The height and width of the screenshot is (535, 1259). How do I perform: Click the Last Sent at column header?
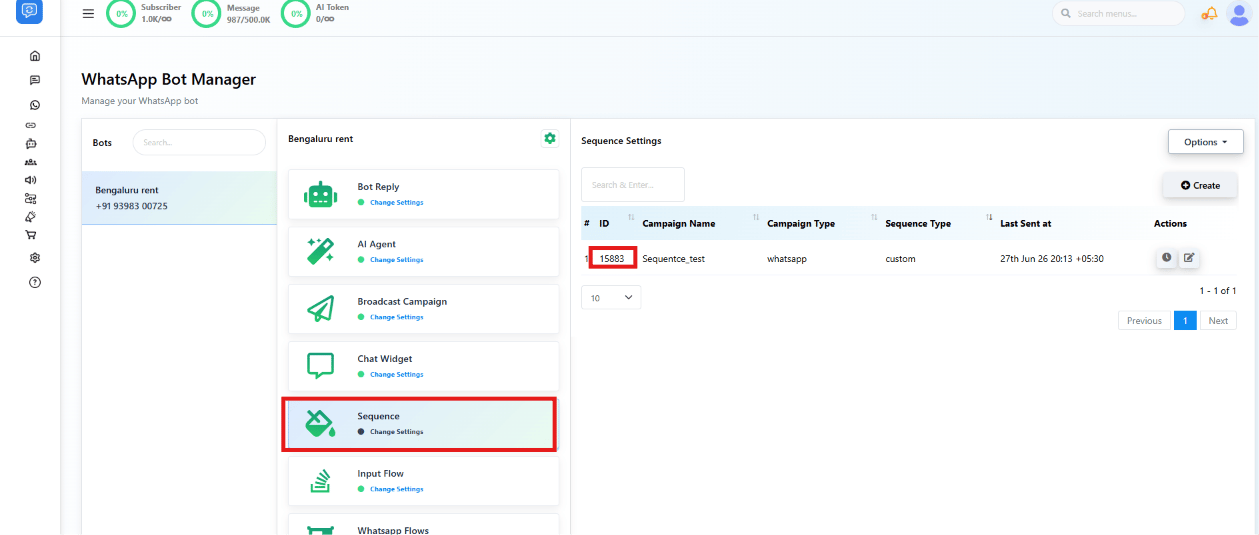click(1025, 223)
